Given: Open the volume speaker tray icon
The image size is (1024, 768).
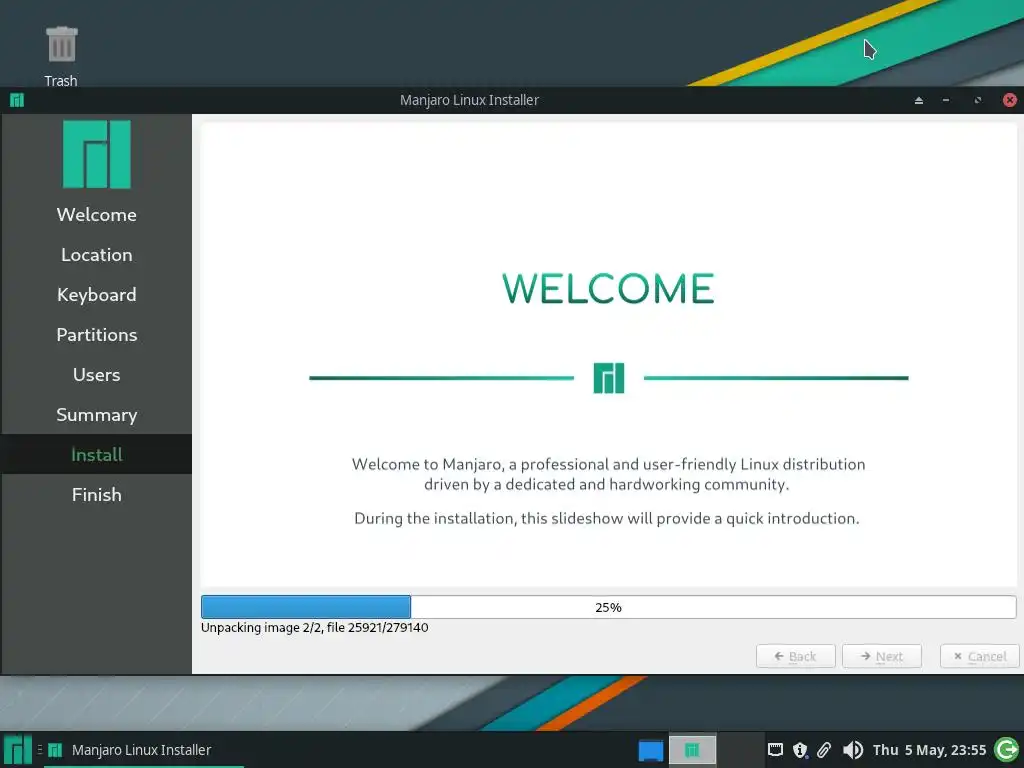Looking at the screenshot, I should [852, 750].
